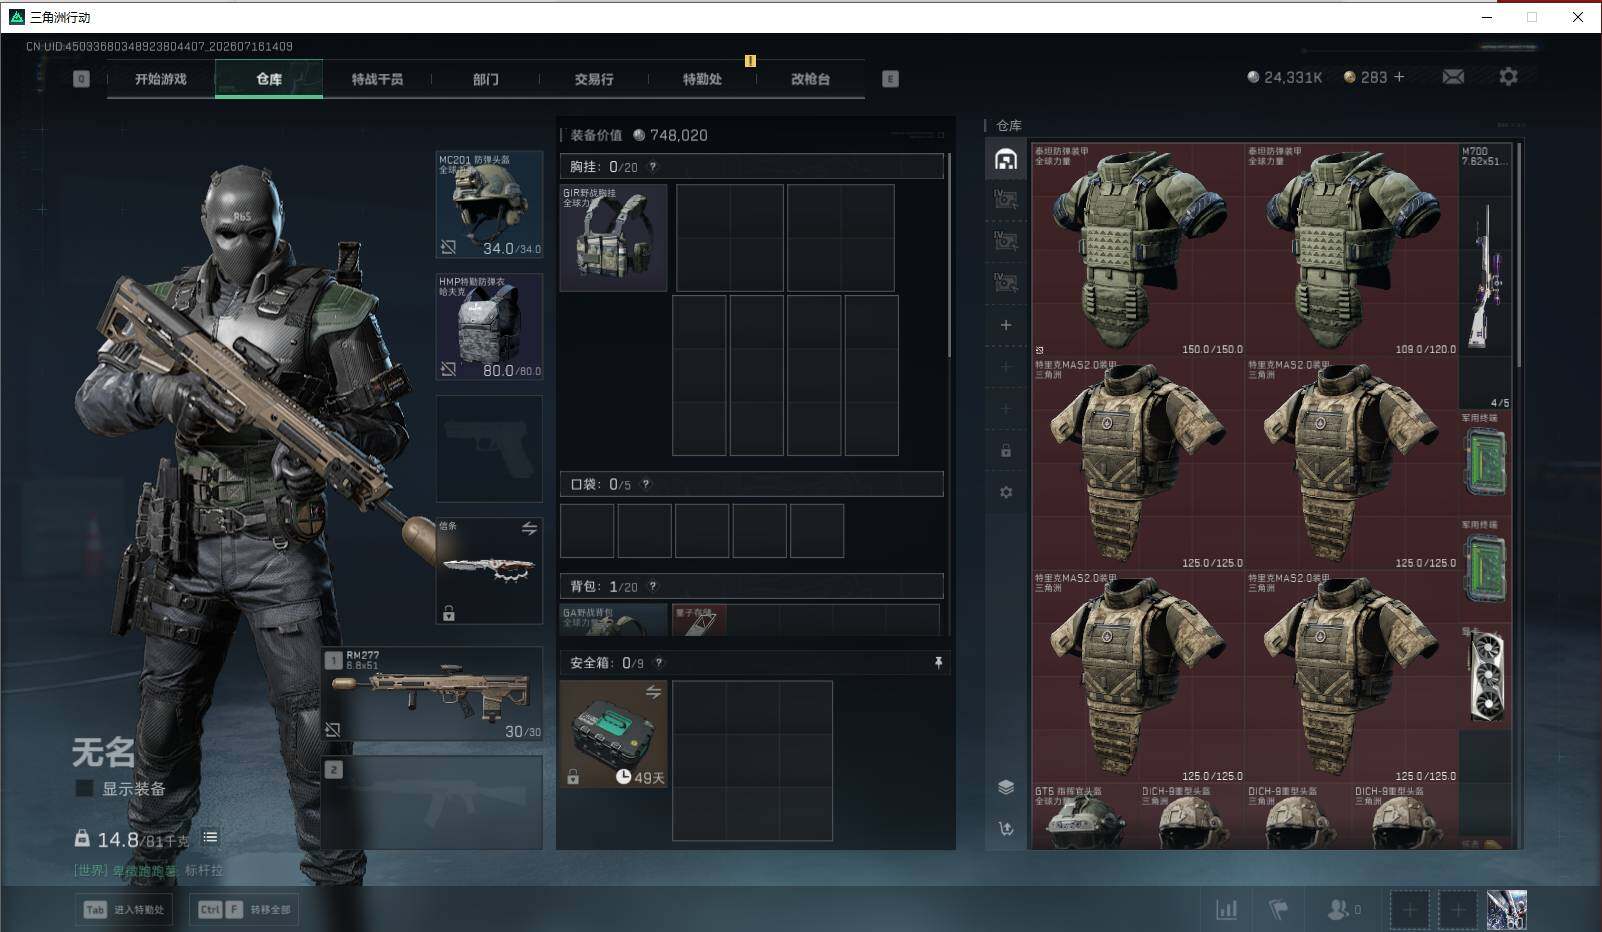1602x932 pixels.
Task: Open the statistics bar chart icon
Action: tap(1226, 909)
